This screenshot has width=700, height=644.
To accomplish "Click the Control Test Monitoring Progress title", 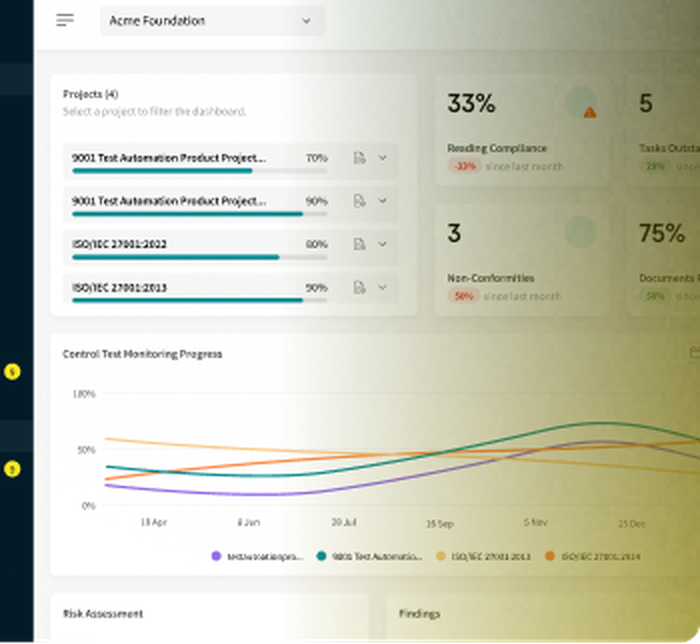I will tap(142, 354).
